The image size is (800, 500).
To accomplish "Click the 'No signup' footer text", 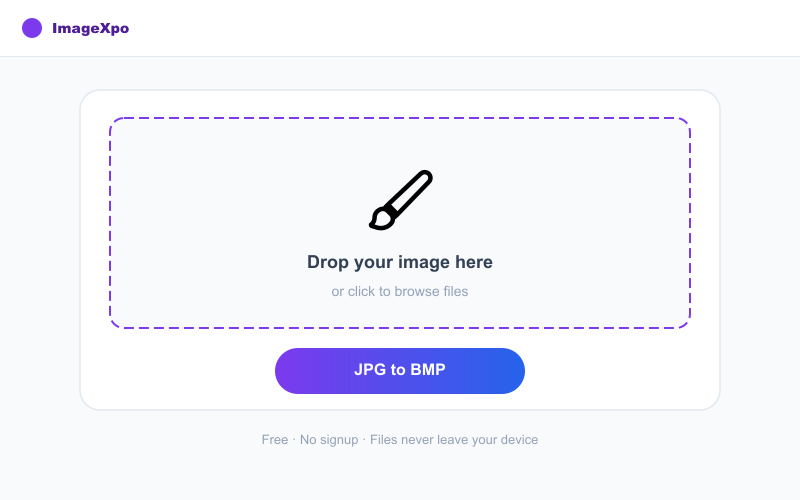I will point(329,440).
